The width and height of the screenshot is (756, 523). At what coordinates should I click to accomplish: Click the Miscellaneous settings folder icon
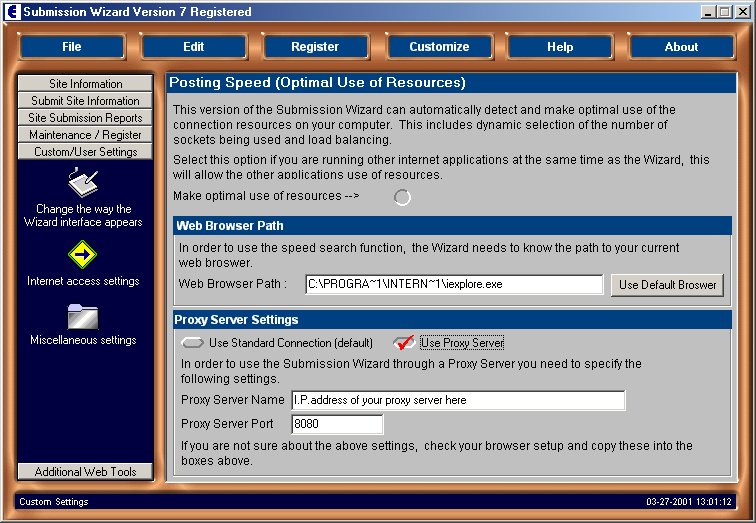82,317
